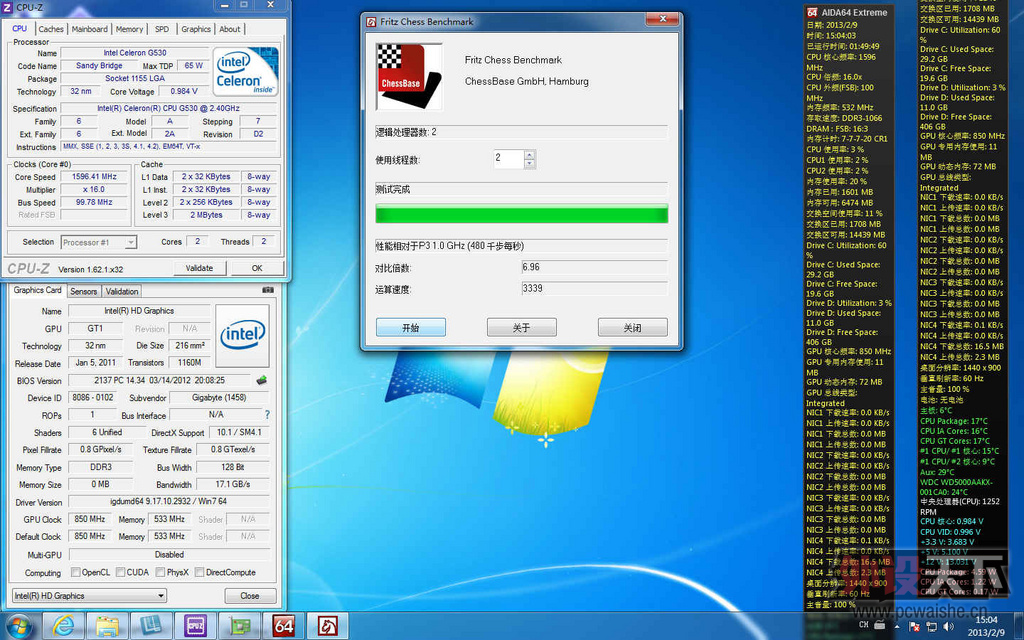Click the 开始 start benchmark button

(x=411, y=327)
